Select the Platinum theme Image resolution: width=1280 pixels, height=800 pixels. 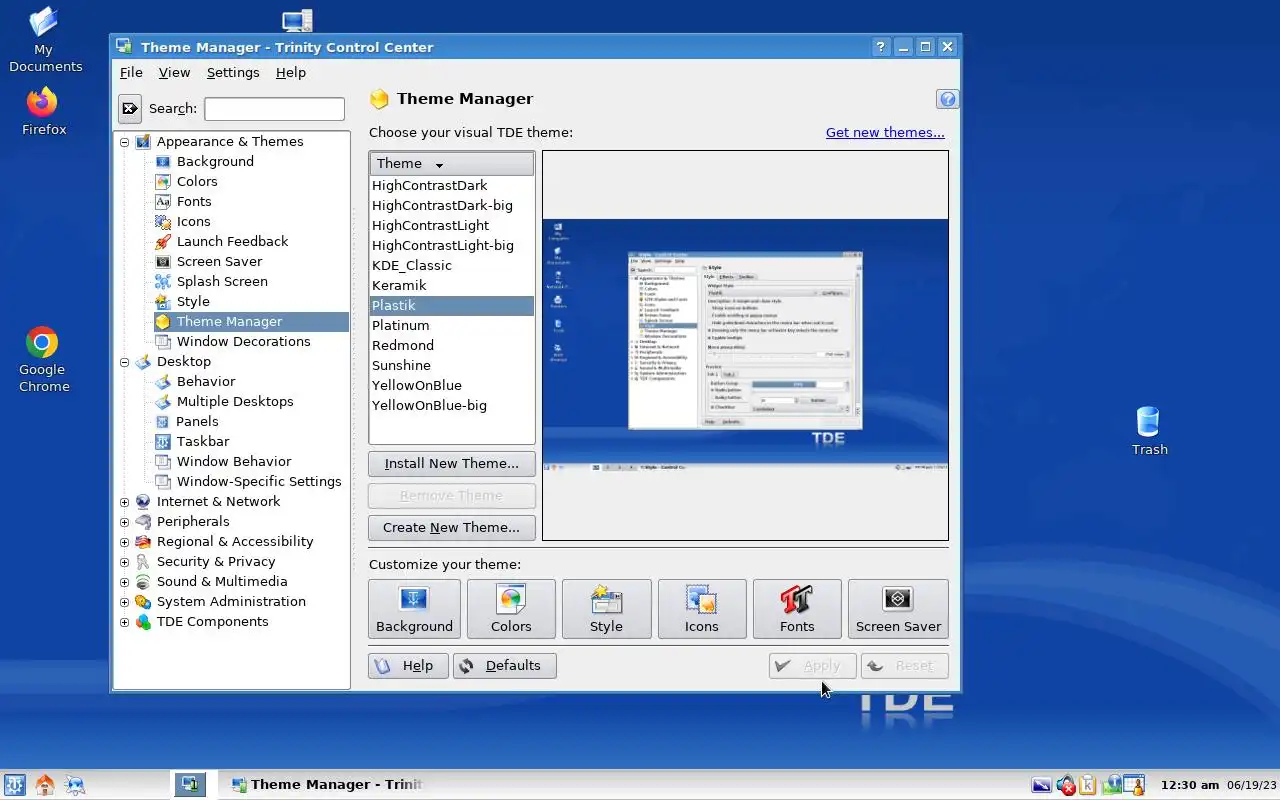(x=452, y=325)
